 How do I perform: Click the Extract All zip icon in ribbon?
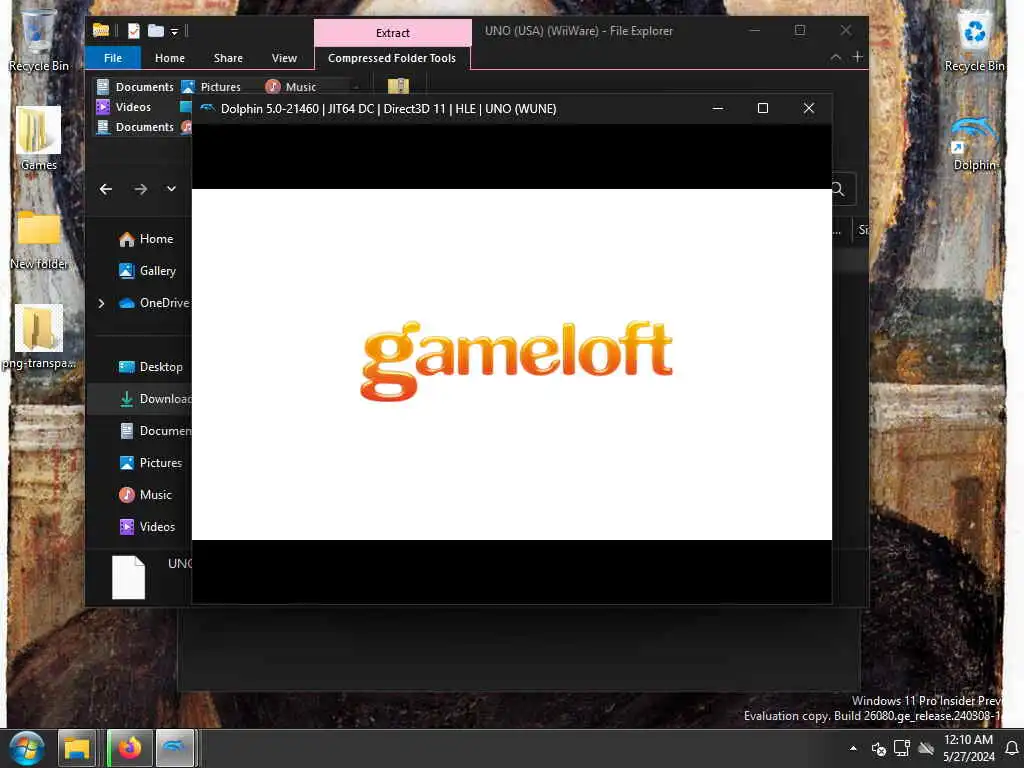[398, 86]
